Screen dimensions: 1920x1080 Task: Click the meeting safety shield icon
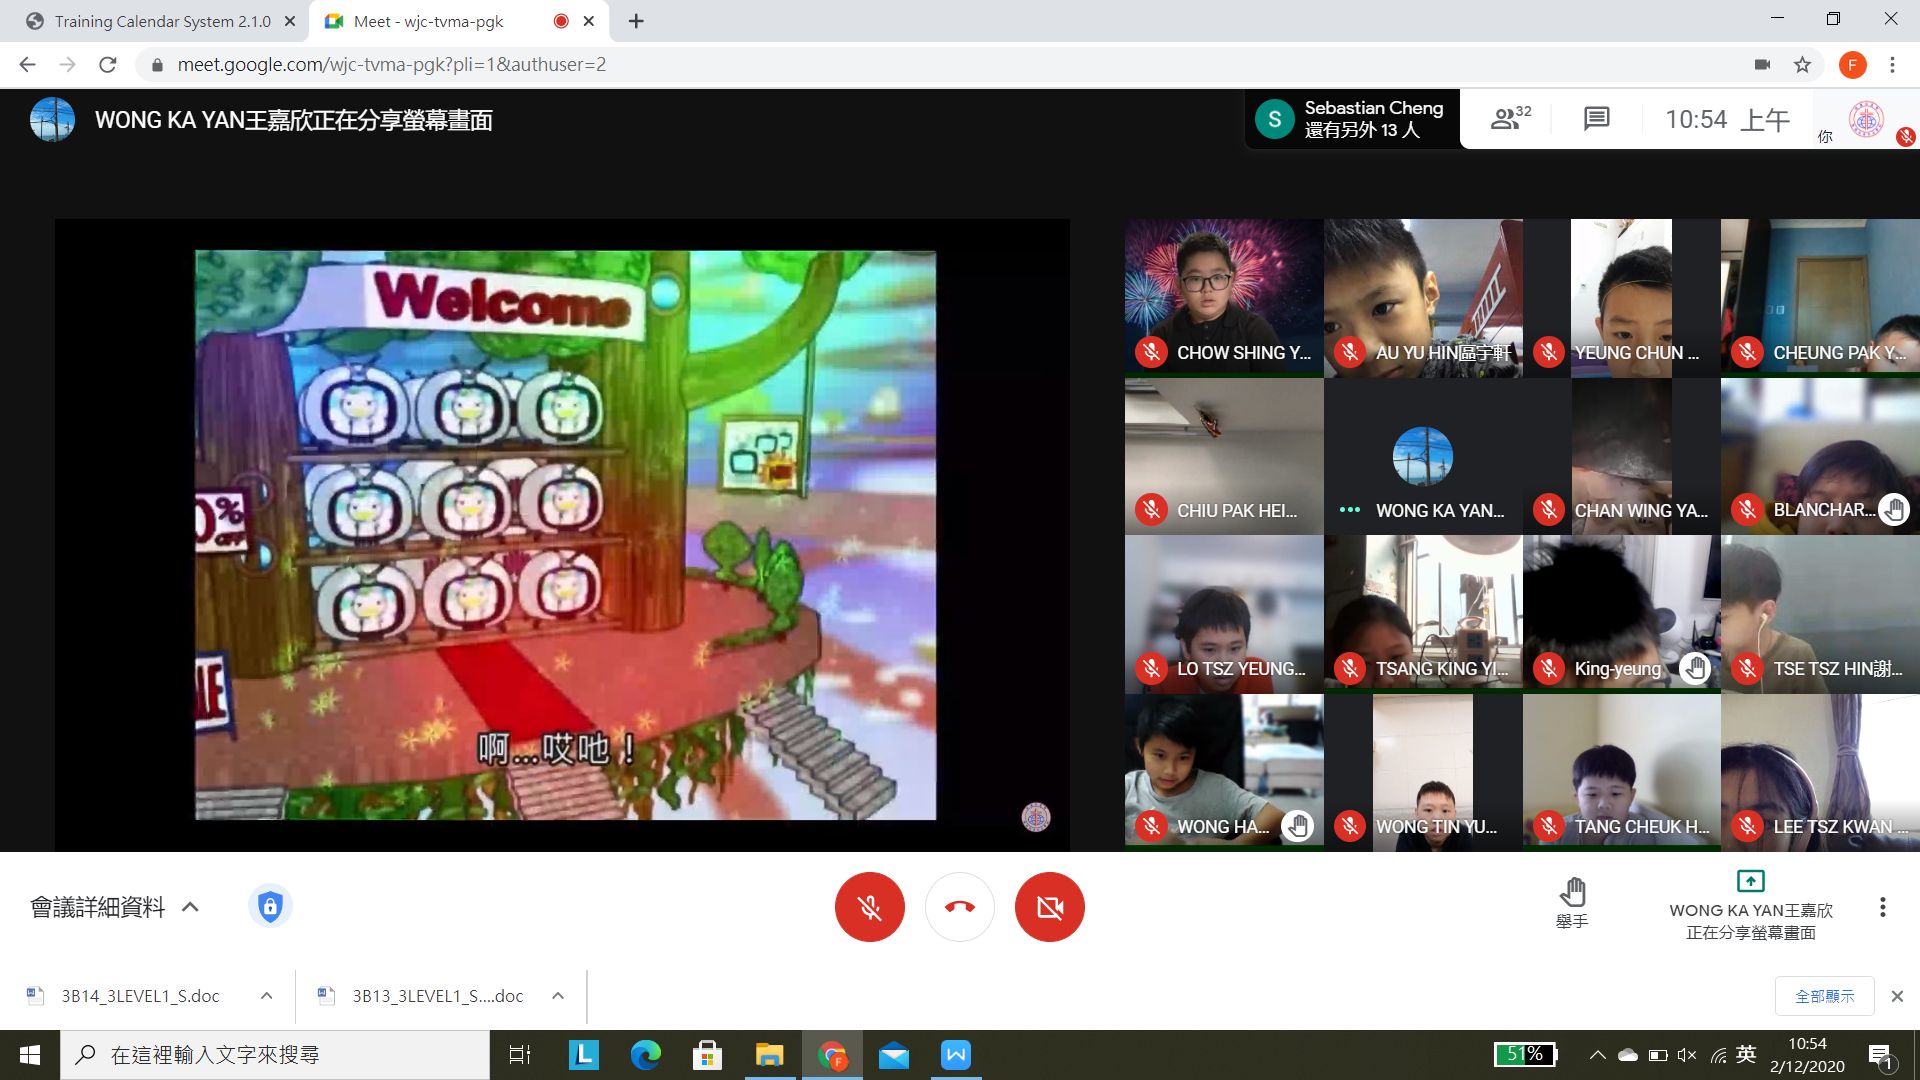(270, 906)
